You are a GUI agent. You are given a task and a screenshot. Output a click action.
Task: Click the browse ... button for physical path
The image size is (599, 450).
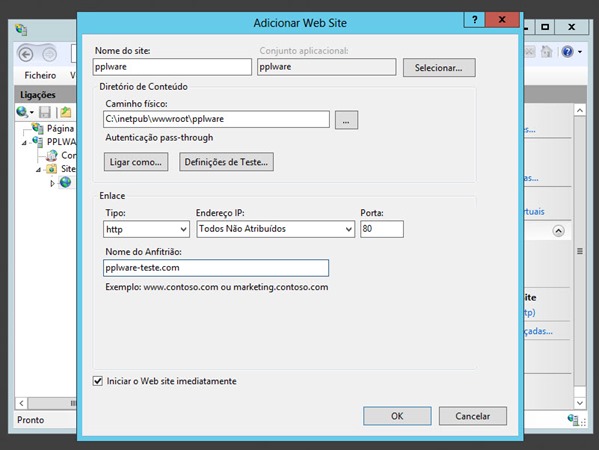(x=346, y=120)
